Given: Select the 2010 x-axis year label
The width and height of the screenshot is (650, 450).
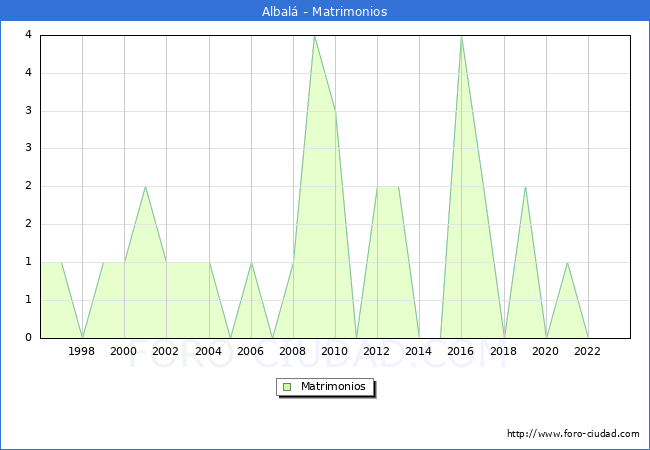Looking at the screenshot, I should coord(335,351).
